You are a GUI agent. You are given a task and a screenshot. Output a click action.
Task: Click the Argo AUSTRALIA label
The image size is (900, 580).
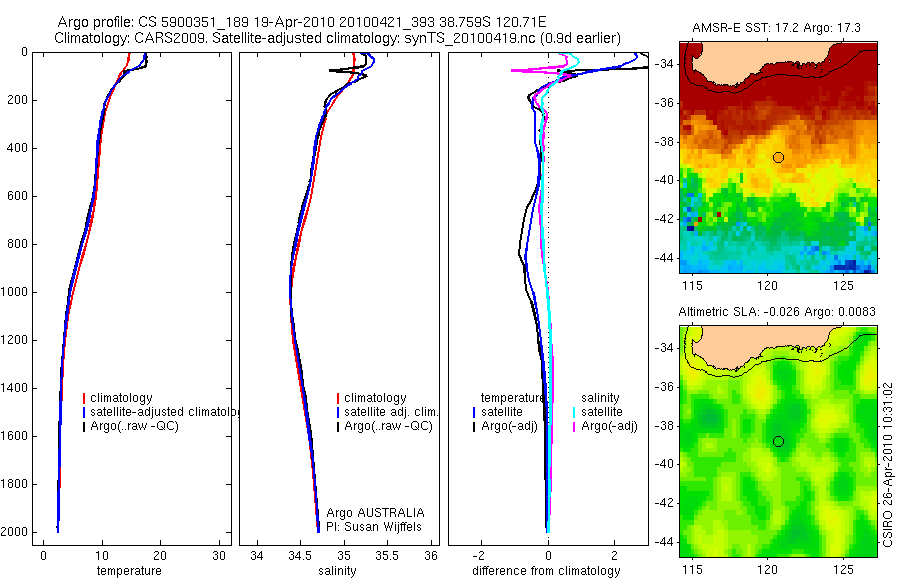coord(375,512)
